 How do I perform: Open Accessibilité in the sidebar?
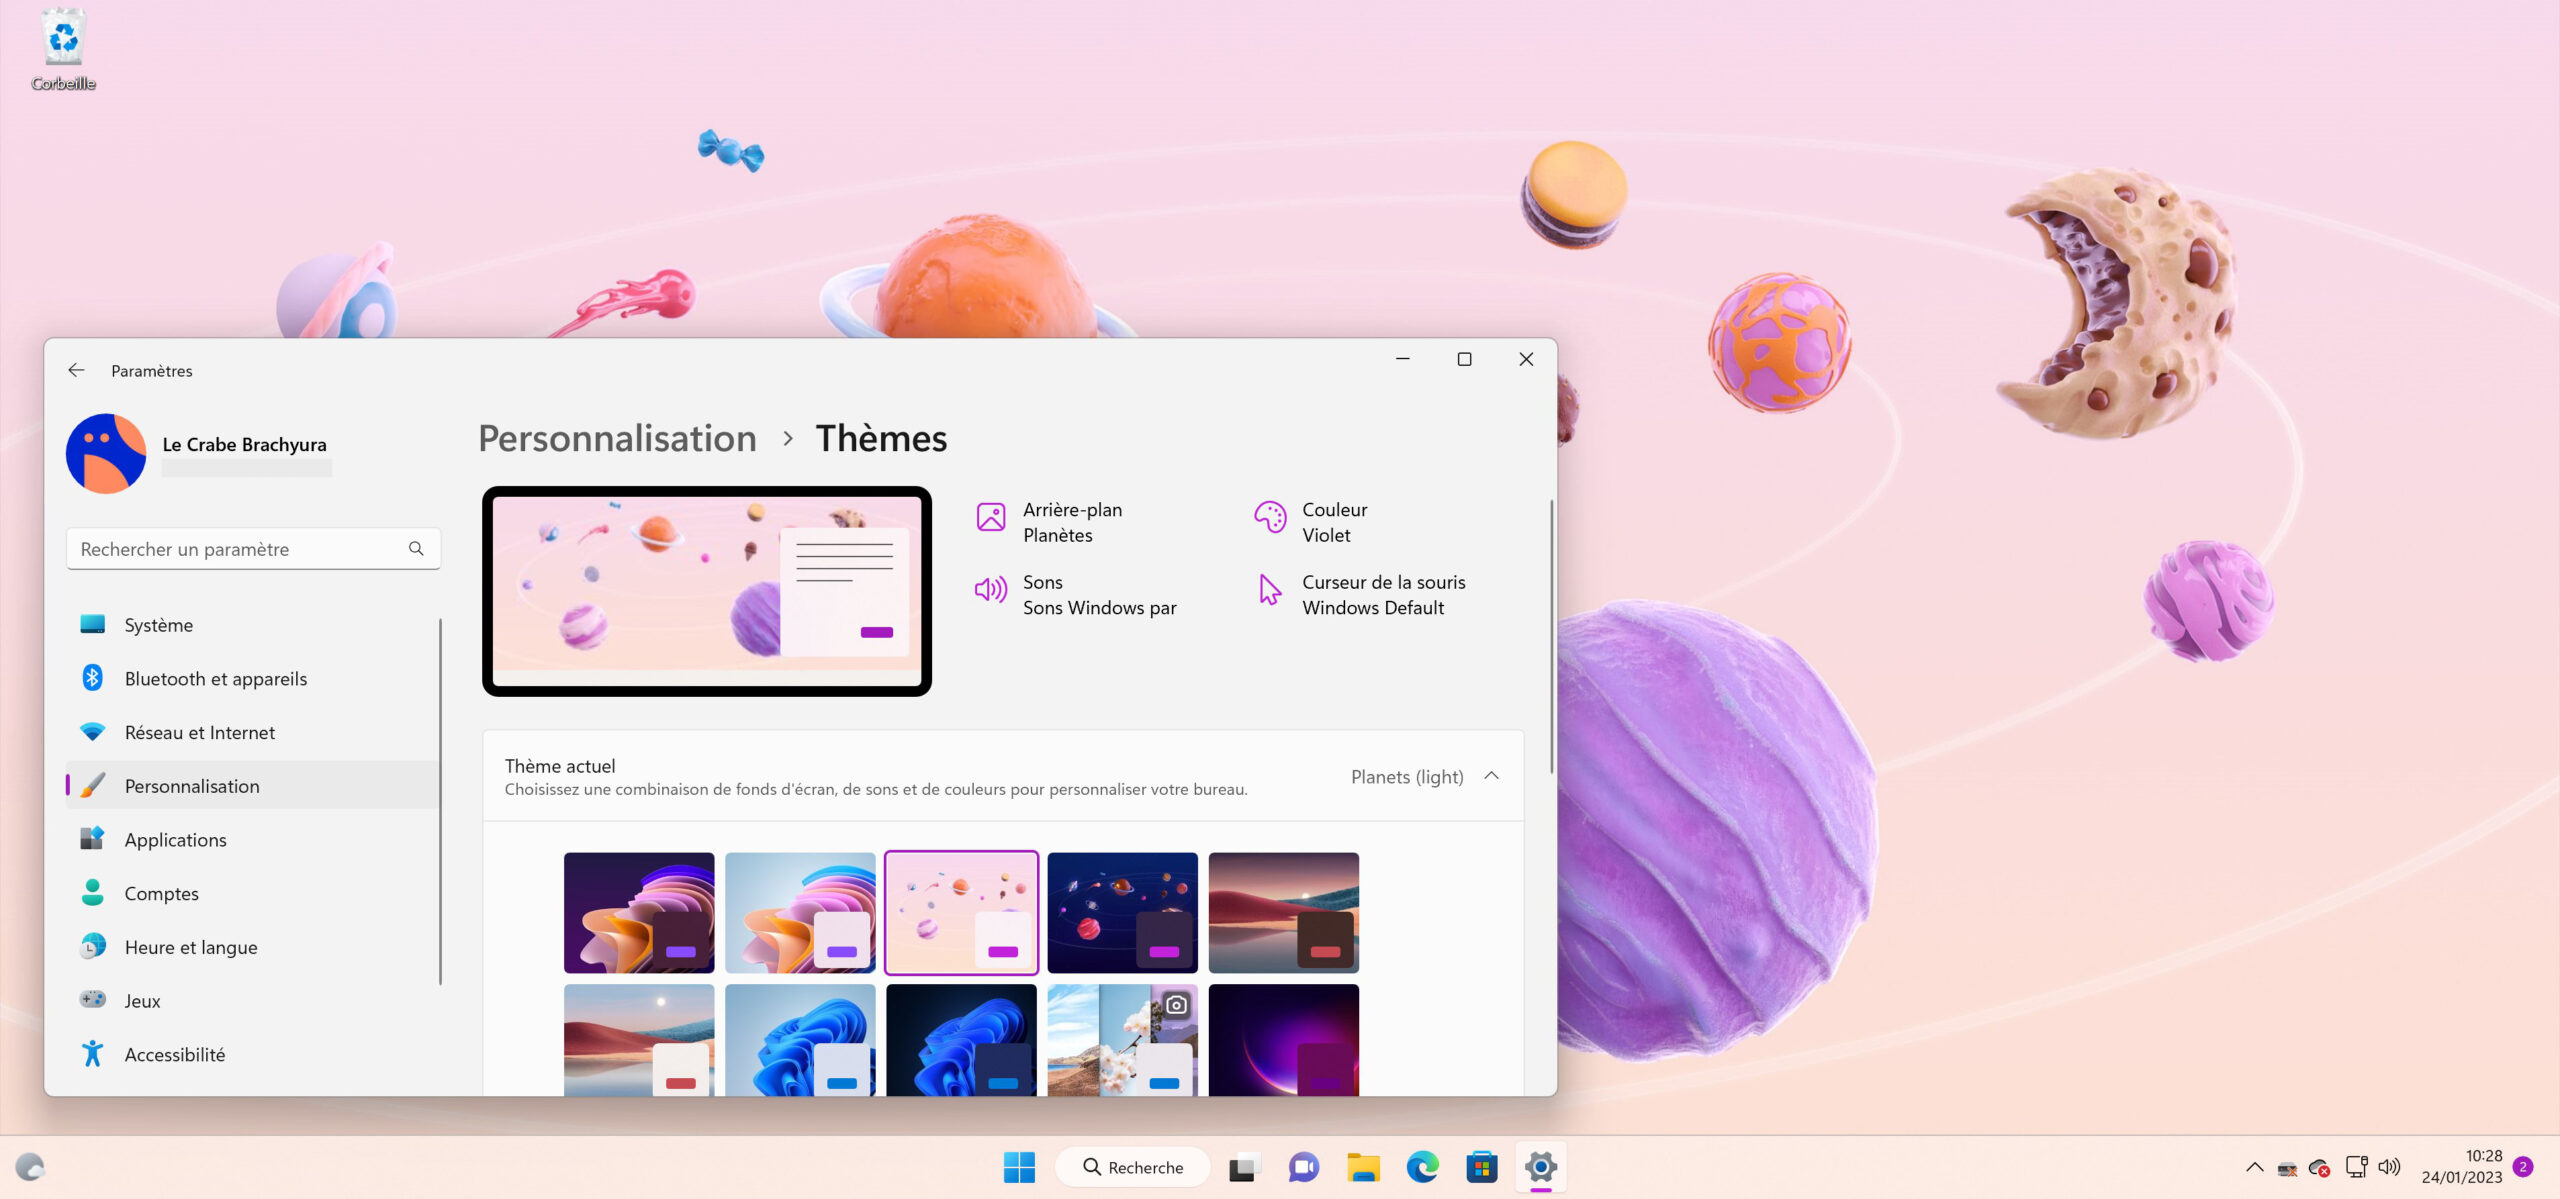click(x=252, y=1055)
